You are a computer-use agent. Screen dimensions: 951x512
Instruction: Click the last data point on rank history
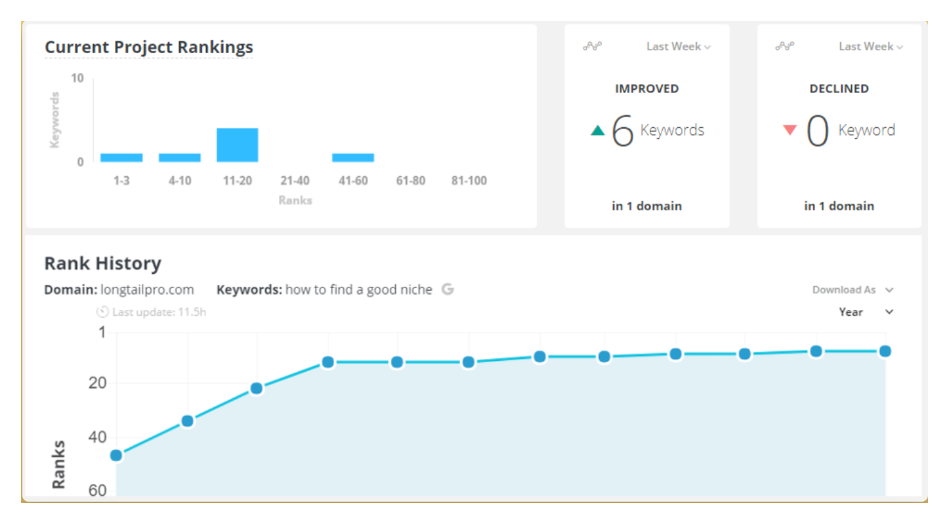(x=885, y=351)
